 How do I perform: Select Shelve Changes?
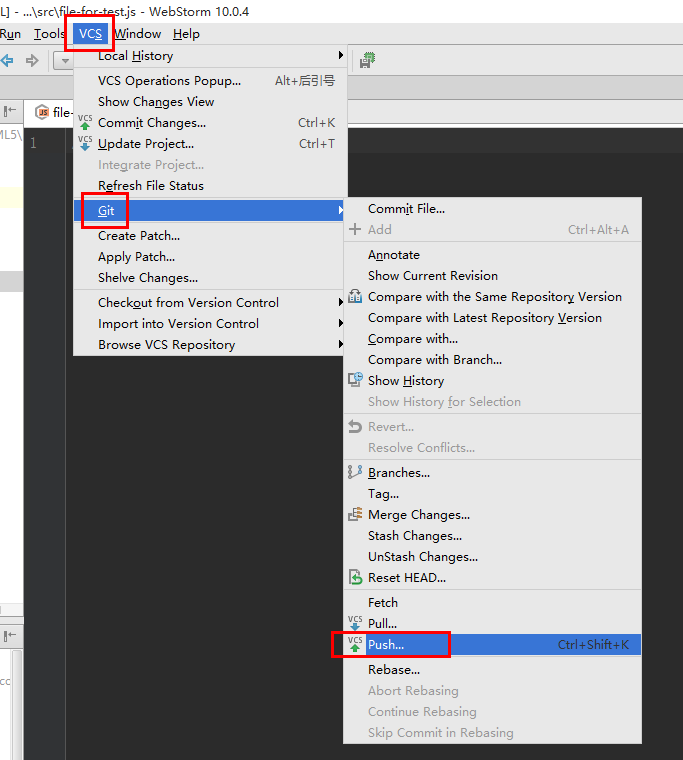point(209,278)
